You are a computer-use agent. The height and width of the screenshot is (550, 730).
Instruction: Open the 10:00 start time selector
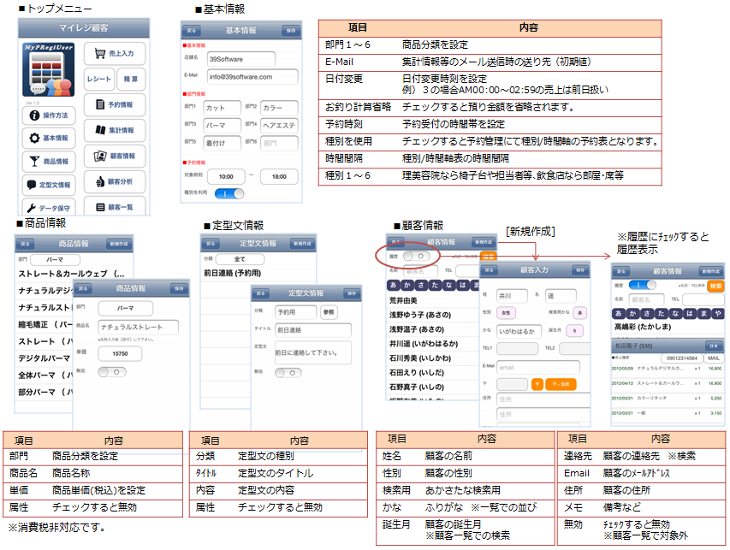226,177
